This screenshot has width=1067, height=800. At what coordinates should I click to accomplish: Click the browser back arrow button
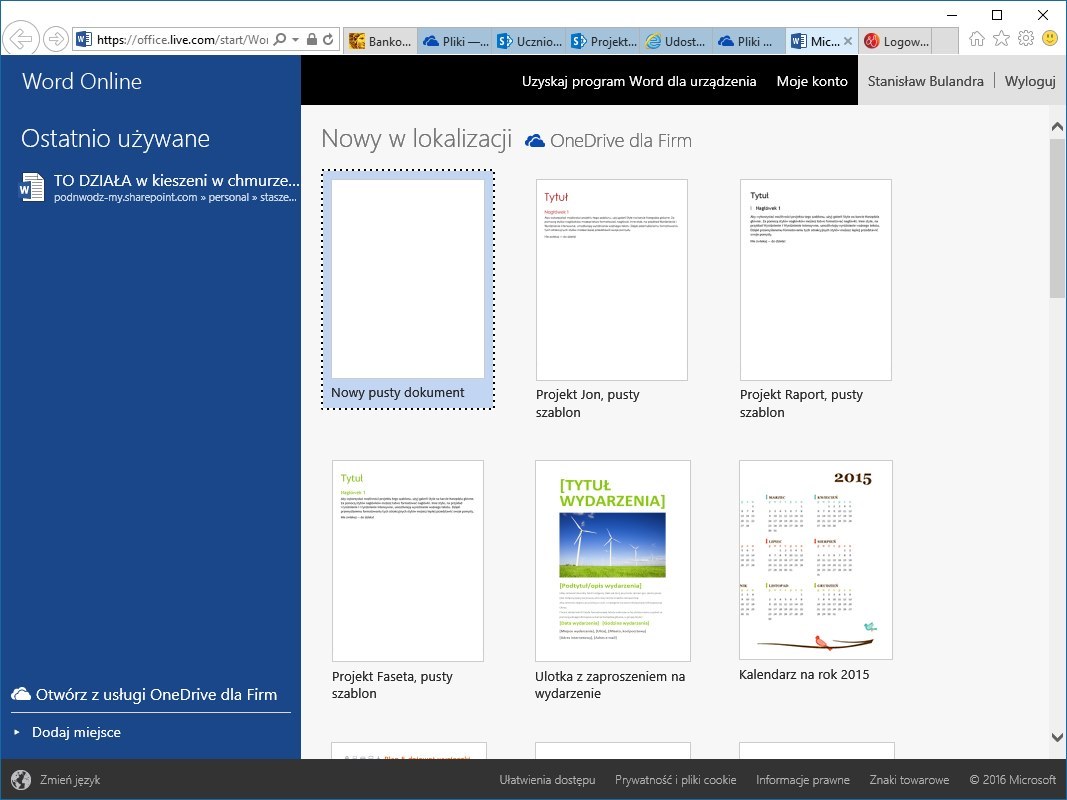tap(20, 39)
